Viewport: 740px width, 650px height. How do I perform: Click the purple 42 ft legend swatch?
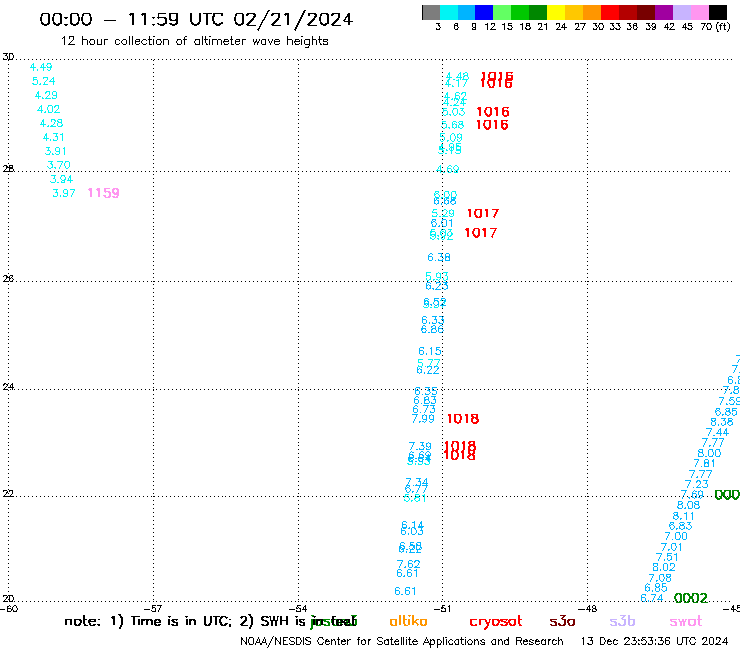click(664, 12)
